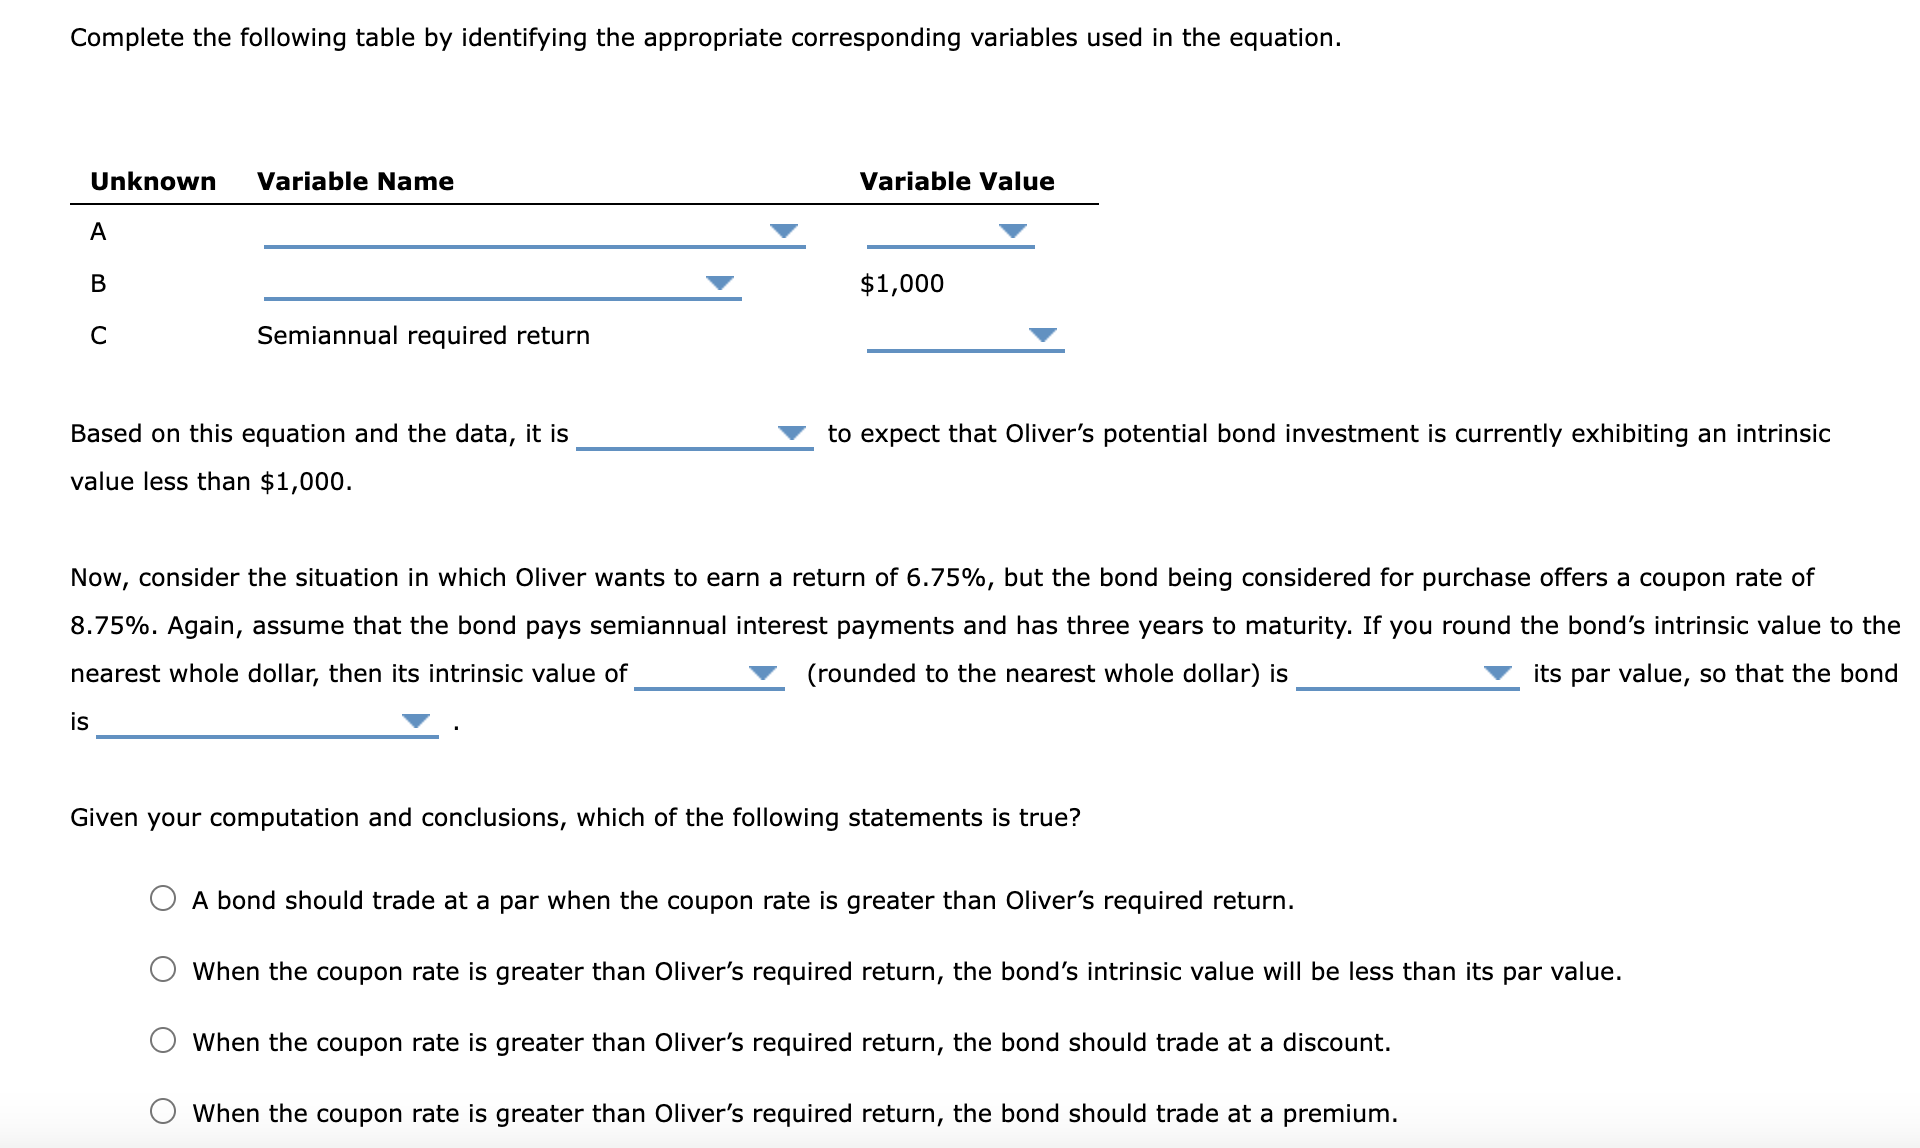The width and height of the screenshot is (1920, 1148).
Task: Select 'A bond should trade at a par' option
Action: (163, 898)
